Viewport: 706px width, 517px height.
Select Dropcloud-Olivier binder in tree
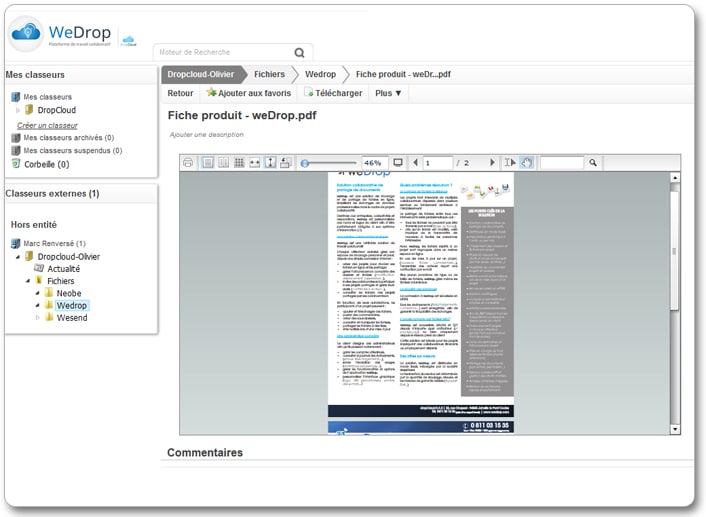click(68, 257)
